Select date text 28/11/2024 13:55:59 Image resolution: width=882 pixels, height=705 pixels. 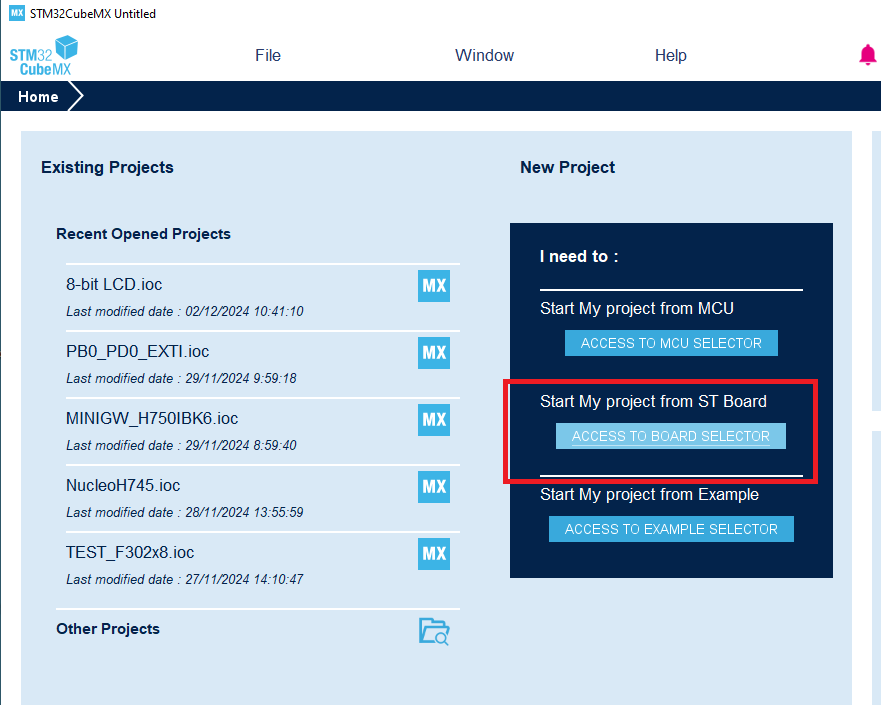coord(244,512)
